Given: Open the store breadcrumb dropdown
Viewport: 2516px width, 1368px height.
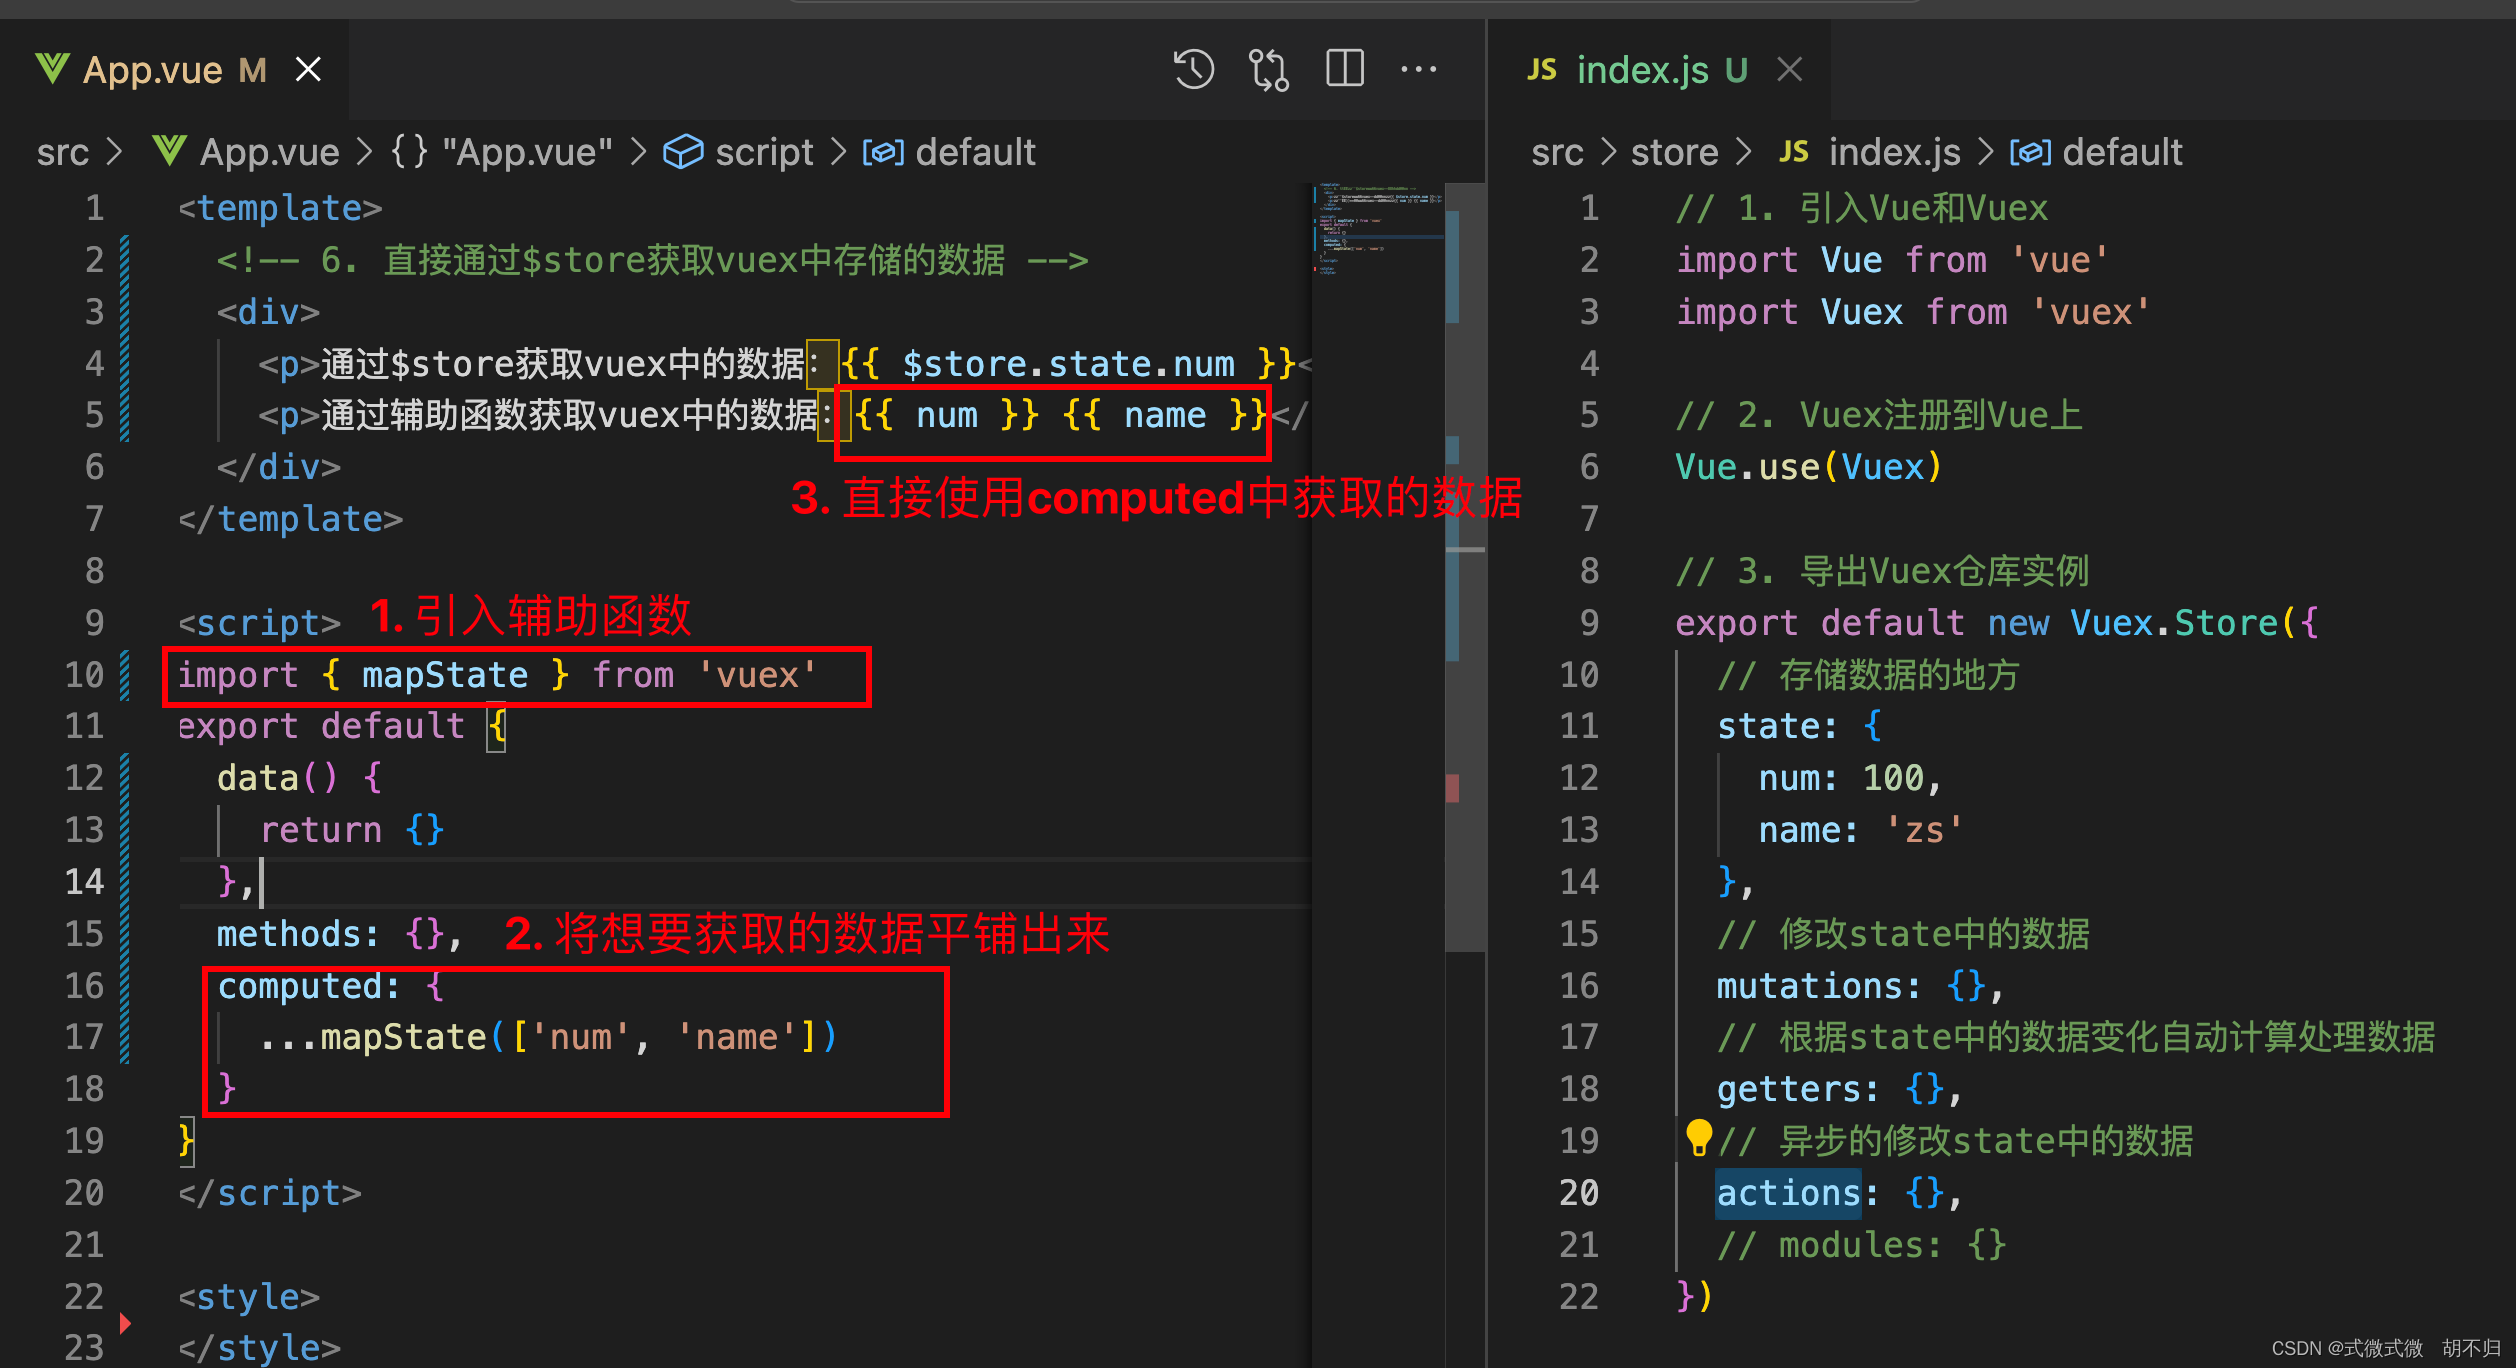Looking at the screenshot, I should [1673, 151].
